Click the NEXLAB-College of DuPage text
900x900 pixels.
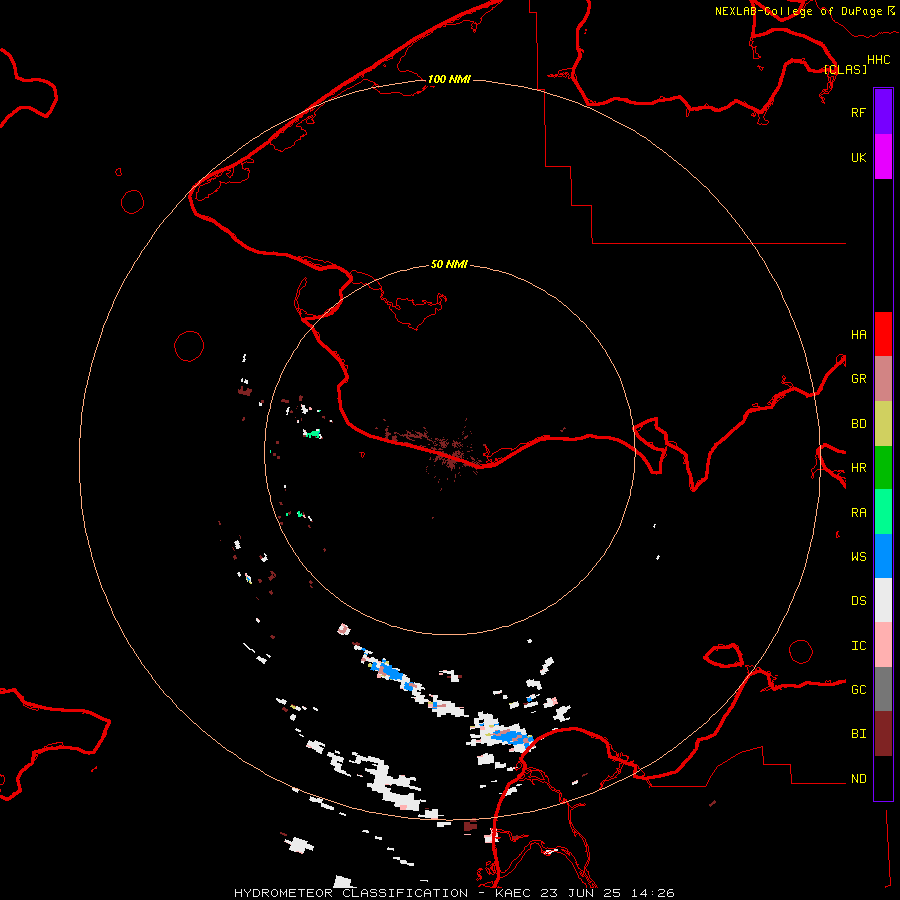(798, 11)
